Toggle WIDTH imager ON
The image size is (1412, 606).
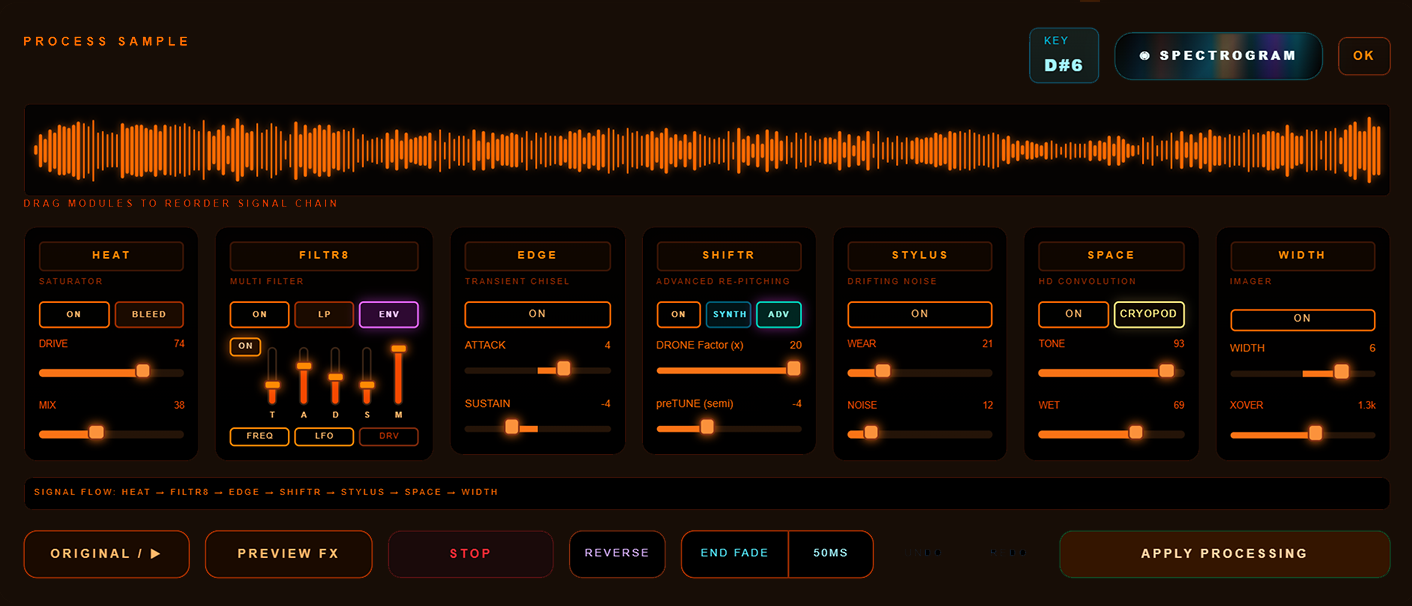tap(1302, 319)
